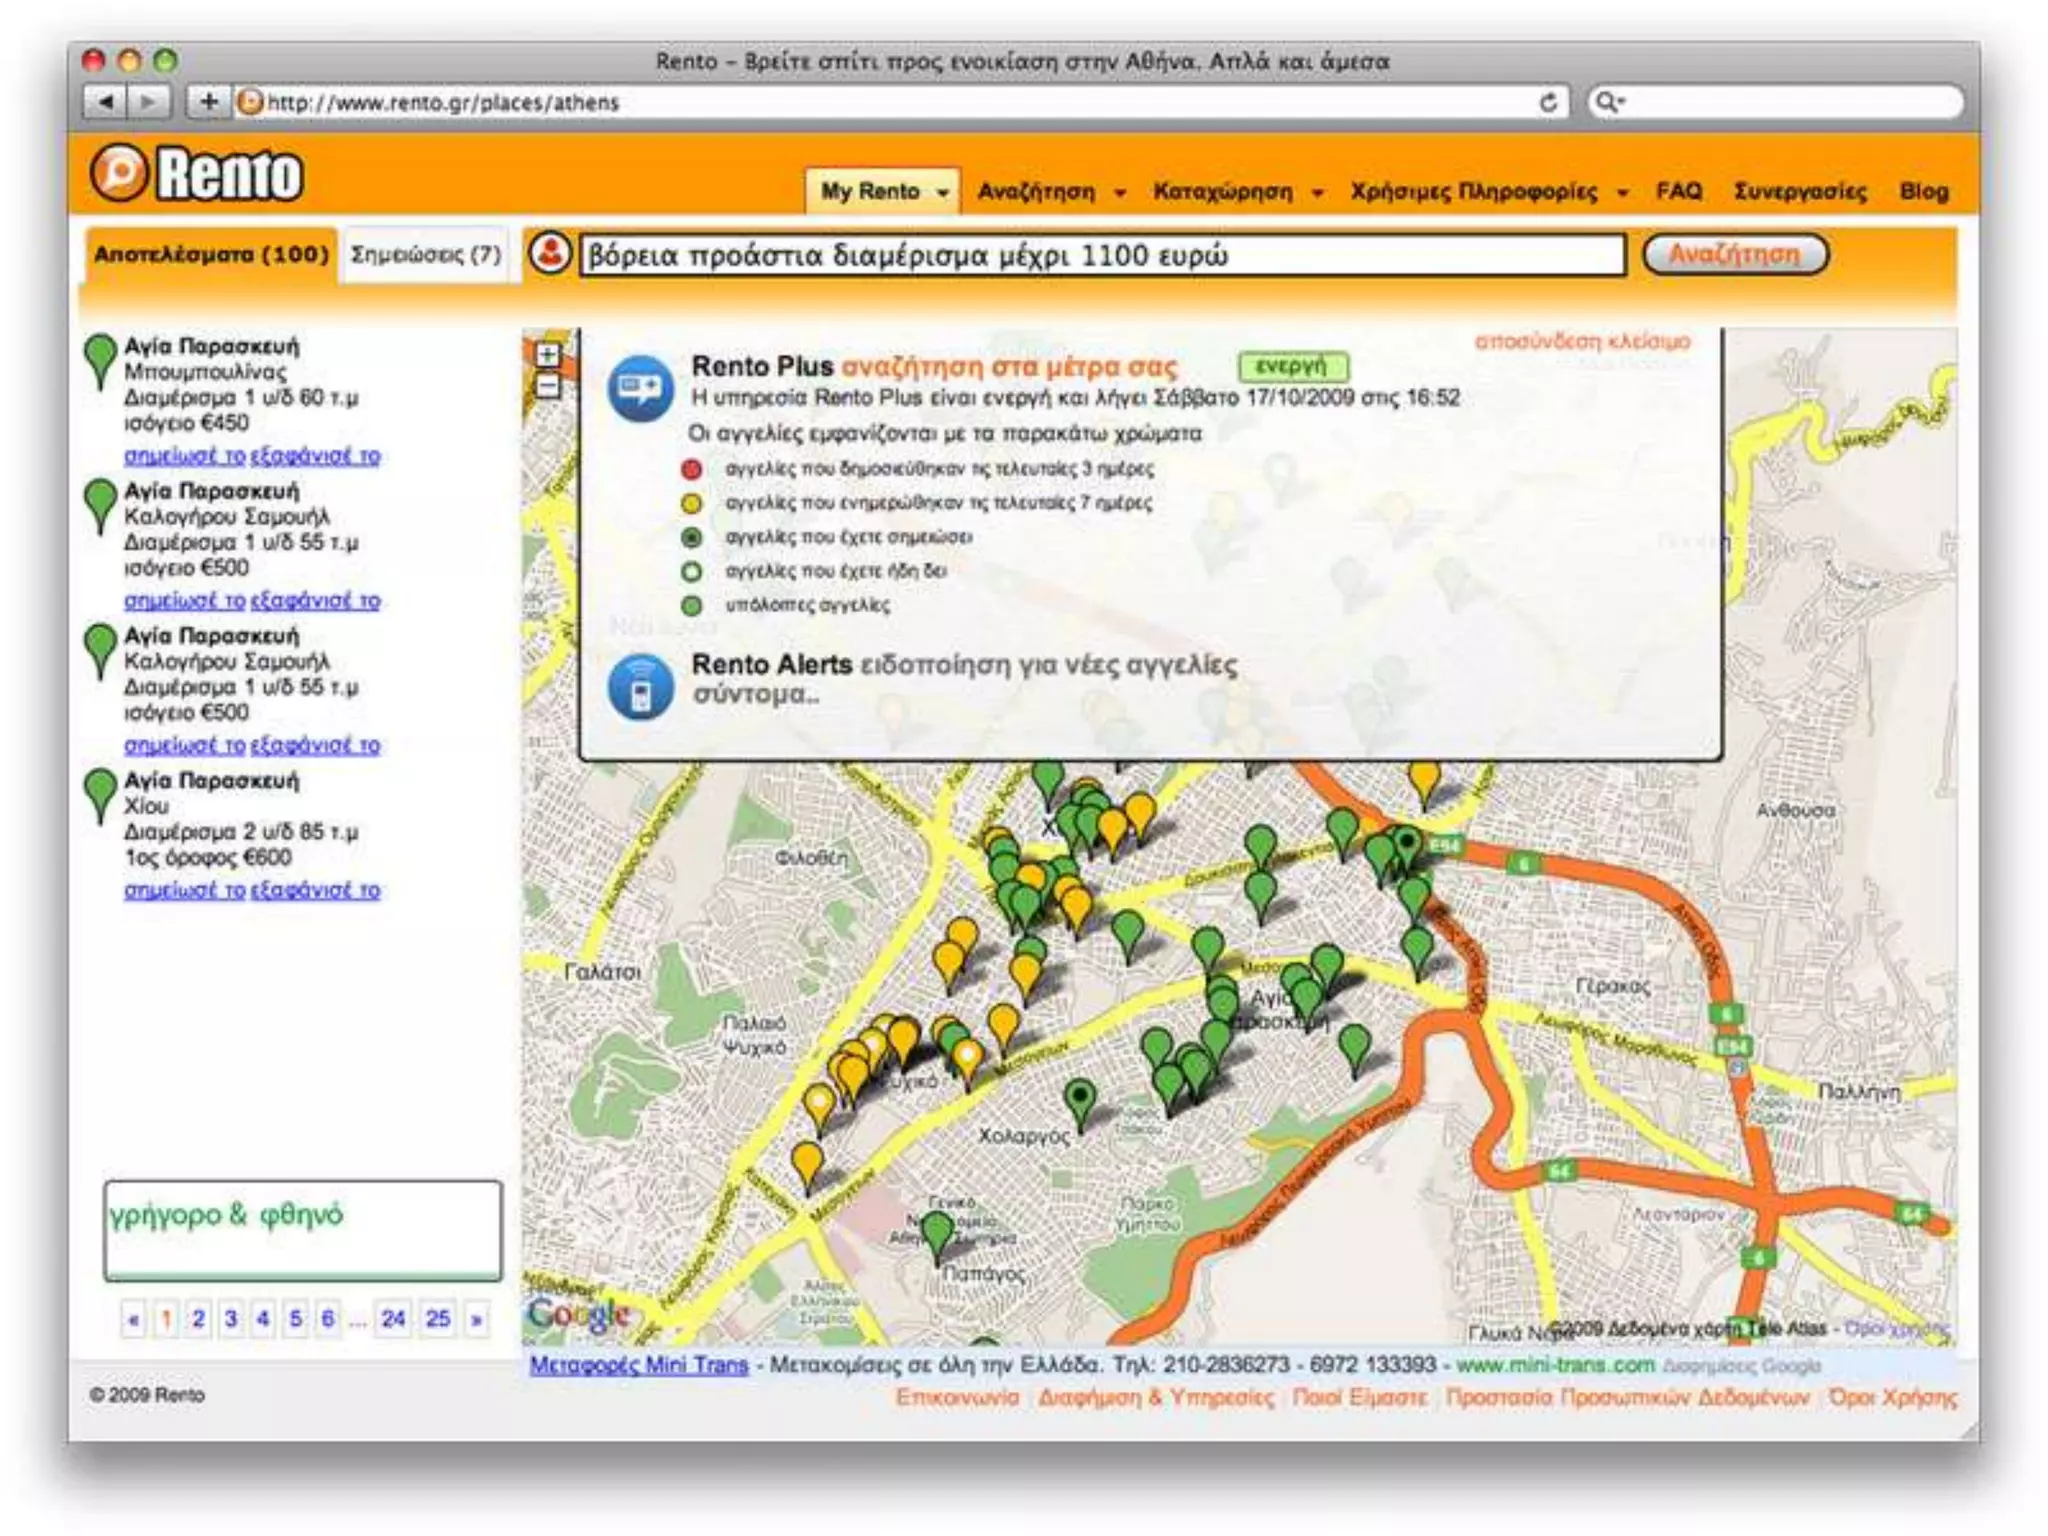The image size is (2048, 1536).
Task: Click the map zoom out minus button
Action: coord(547,386)
